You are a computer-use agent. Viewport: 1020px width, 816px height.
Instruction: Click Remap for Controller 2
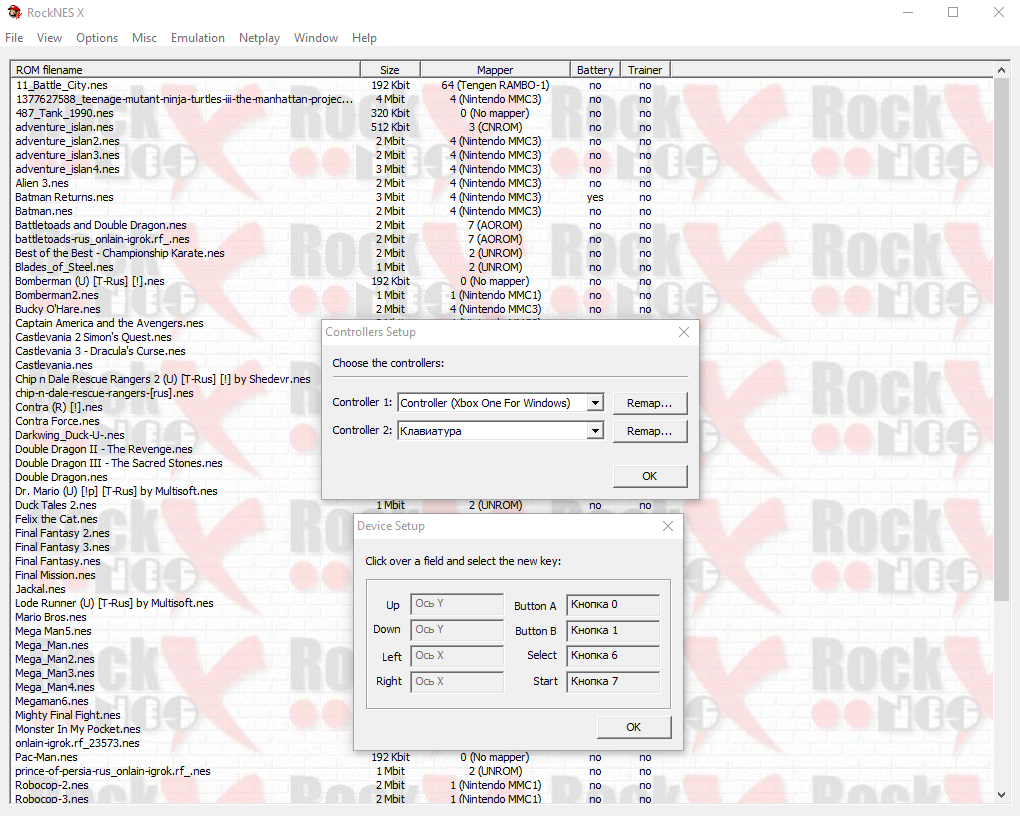pyautogui.click(x=649, y=431)
